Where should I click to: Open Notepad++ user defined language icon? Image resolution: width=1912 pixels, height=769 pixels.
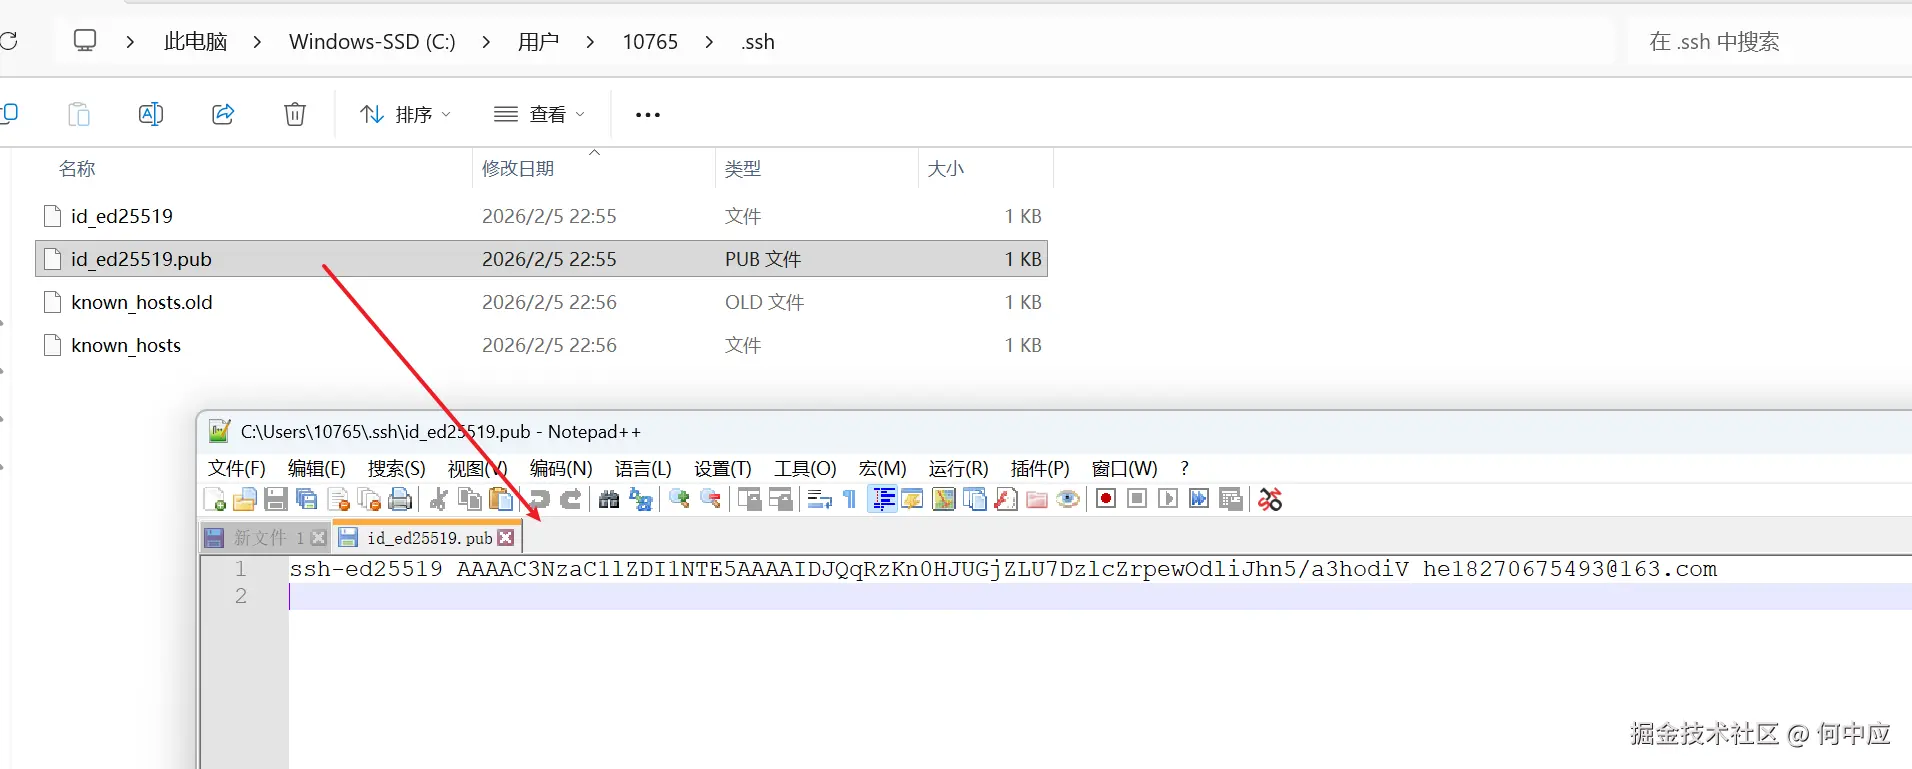click(912, 499)
